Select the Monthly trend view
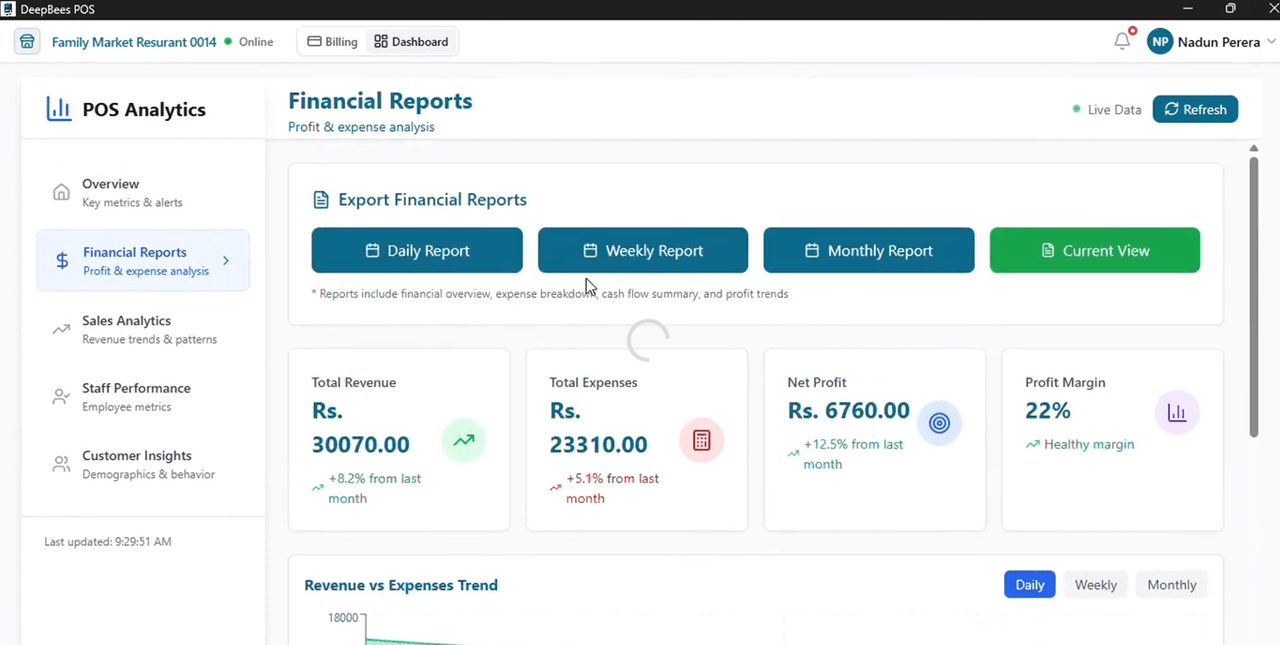The height and width of the screenshot is (645, 1280). pyautogui.click(x=1172, y=585)
